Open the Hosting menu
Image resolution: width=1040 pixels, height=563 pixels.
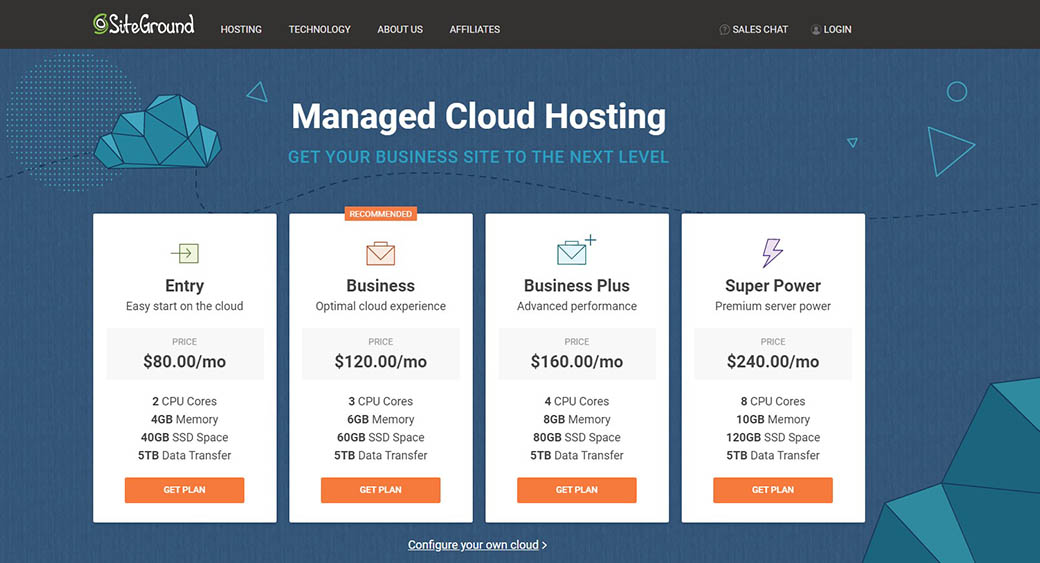pos(241,30)
